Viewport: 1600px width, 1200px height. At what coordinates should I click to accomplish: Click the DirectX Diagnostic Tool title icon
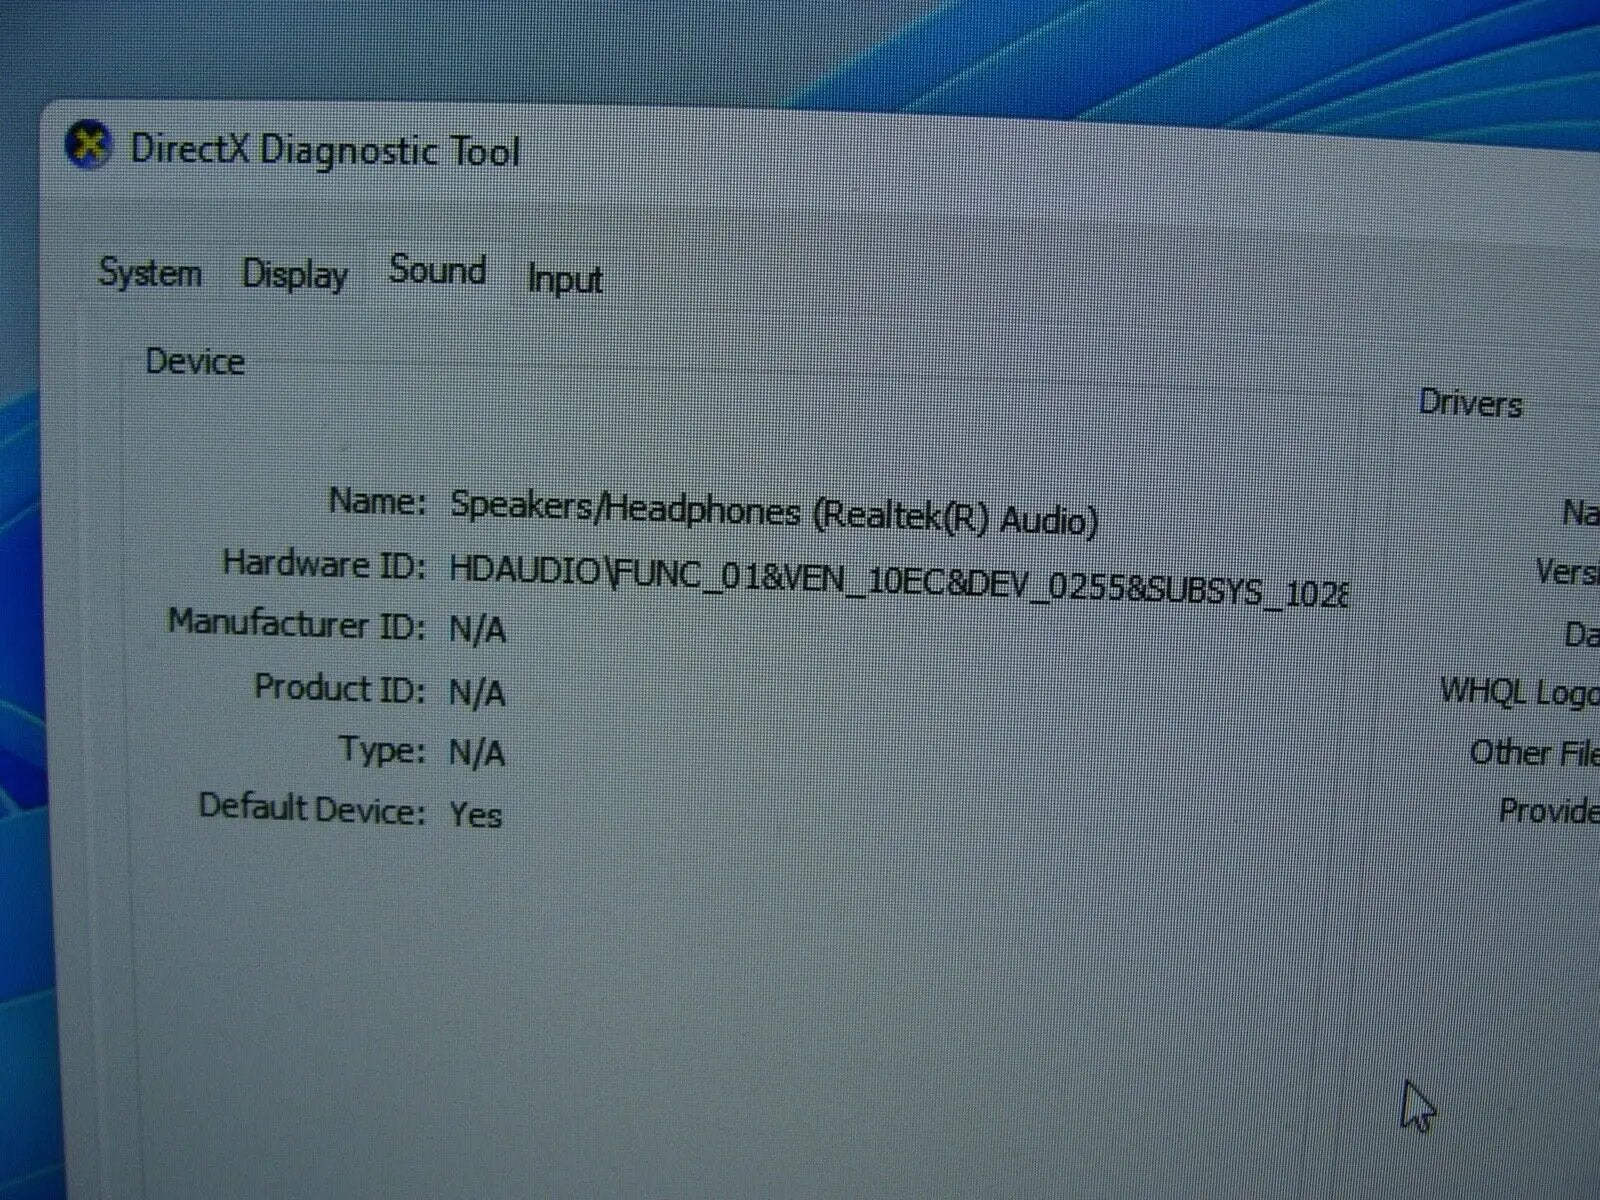[x=88, y=146]
